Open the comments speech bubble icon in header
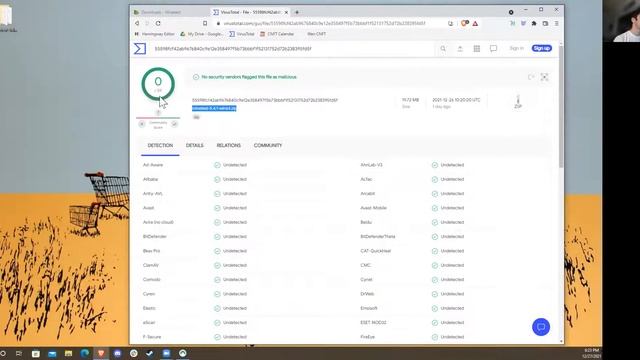This screenshot has height=360, width=640. 493,49
